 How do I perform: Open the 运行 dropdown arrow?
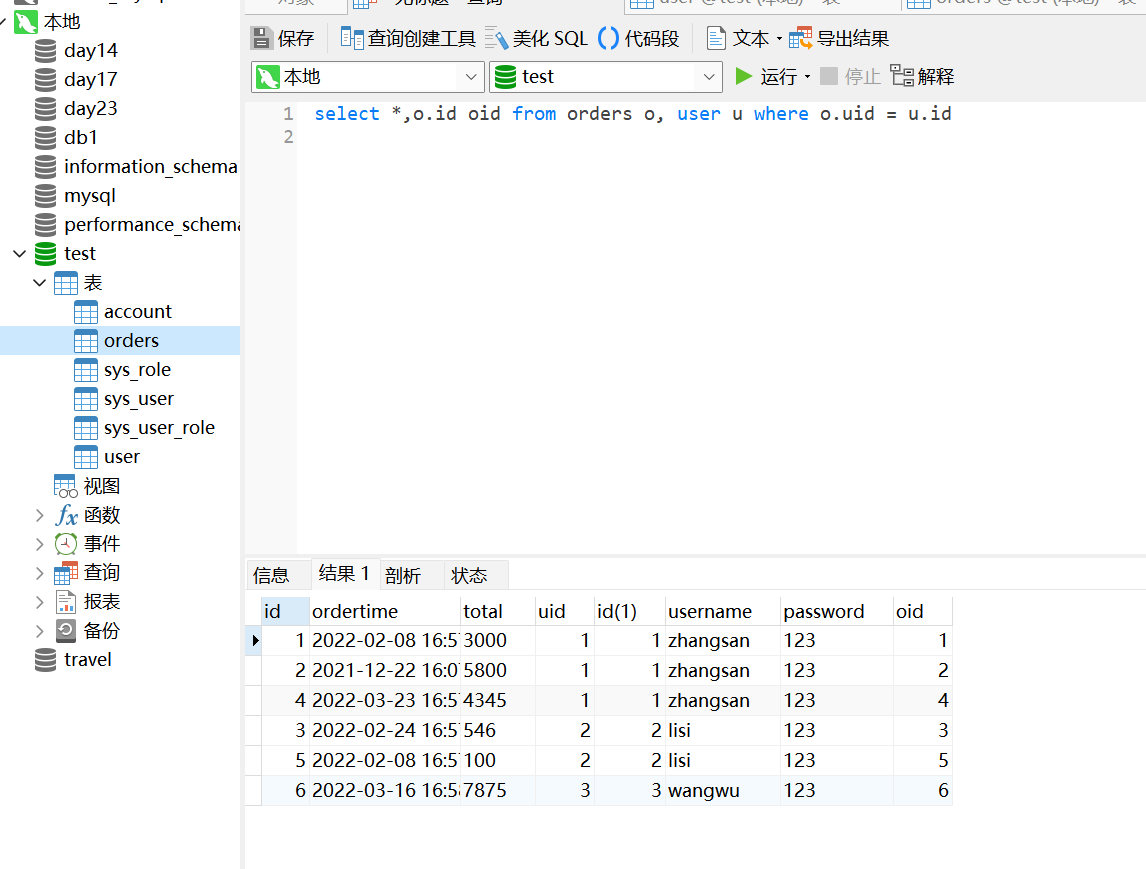[808, 77]
